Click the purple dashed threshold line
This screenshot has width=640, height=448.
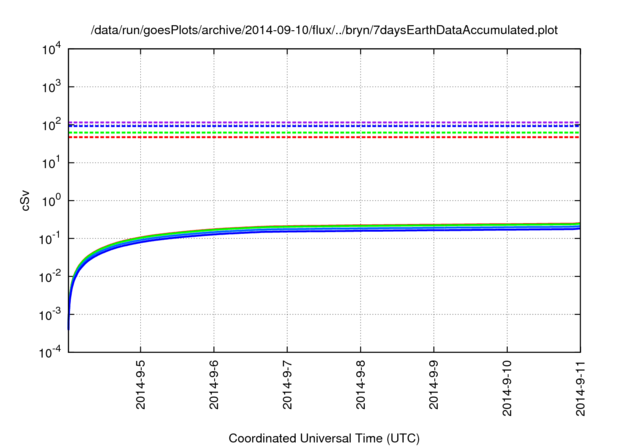pyautogui.click(x=324, y=122)
